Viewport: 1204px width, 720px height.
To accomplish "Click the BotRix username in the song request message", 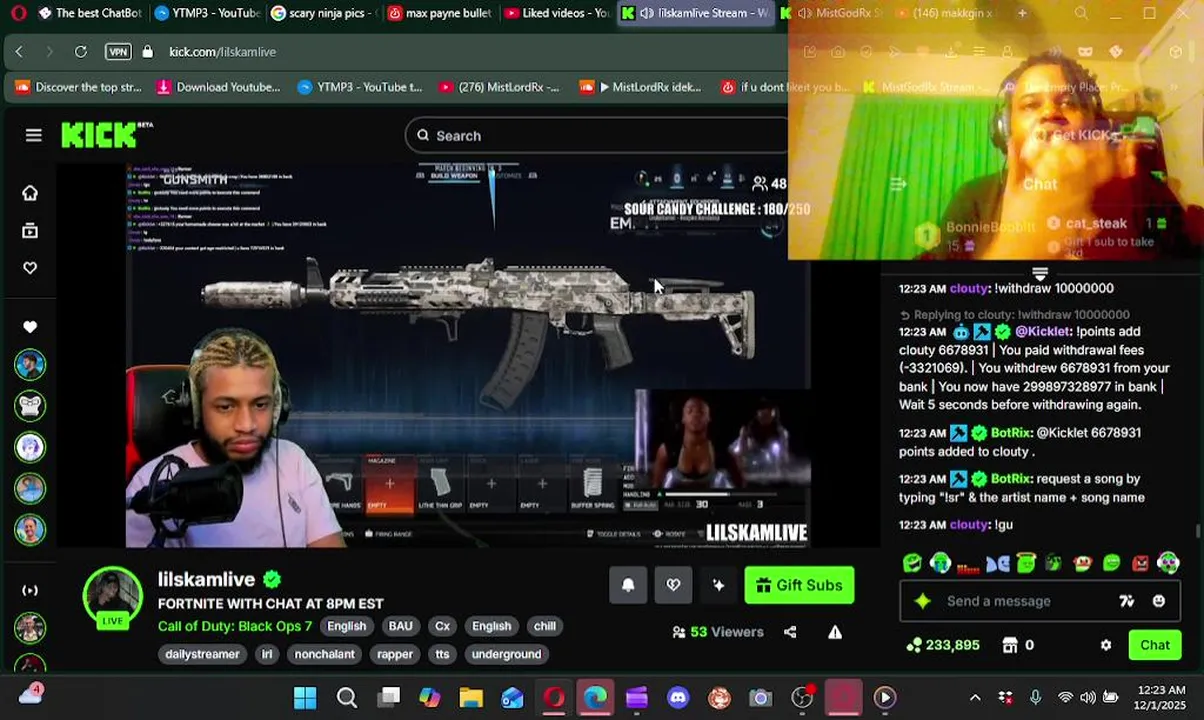I will click(x=1010, y=479).
